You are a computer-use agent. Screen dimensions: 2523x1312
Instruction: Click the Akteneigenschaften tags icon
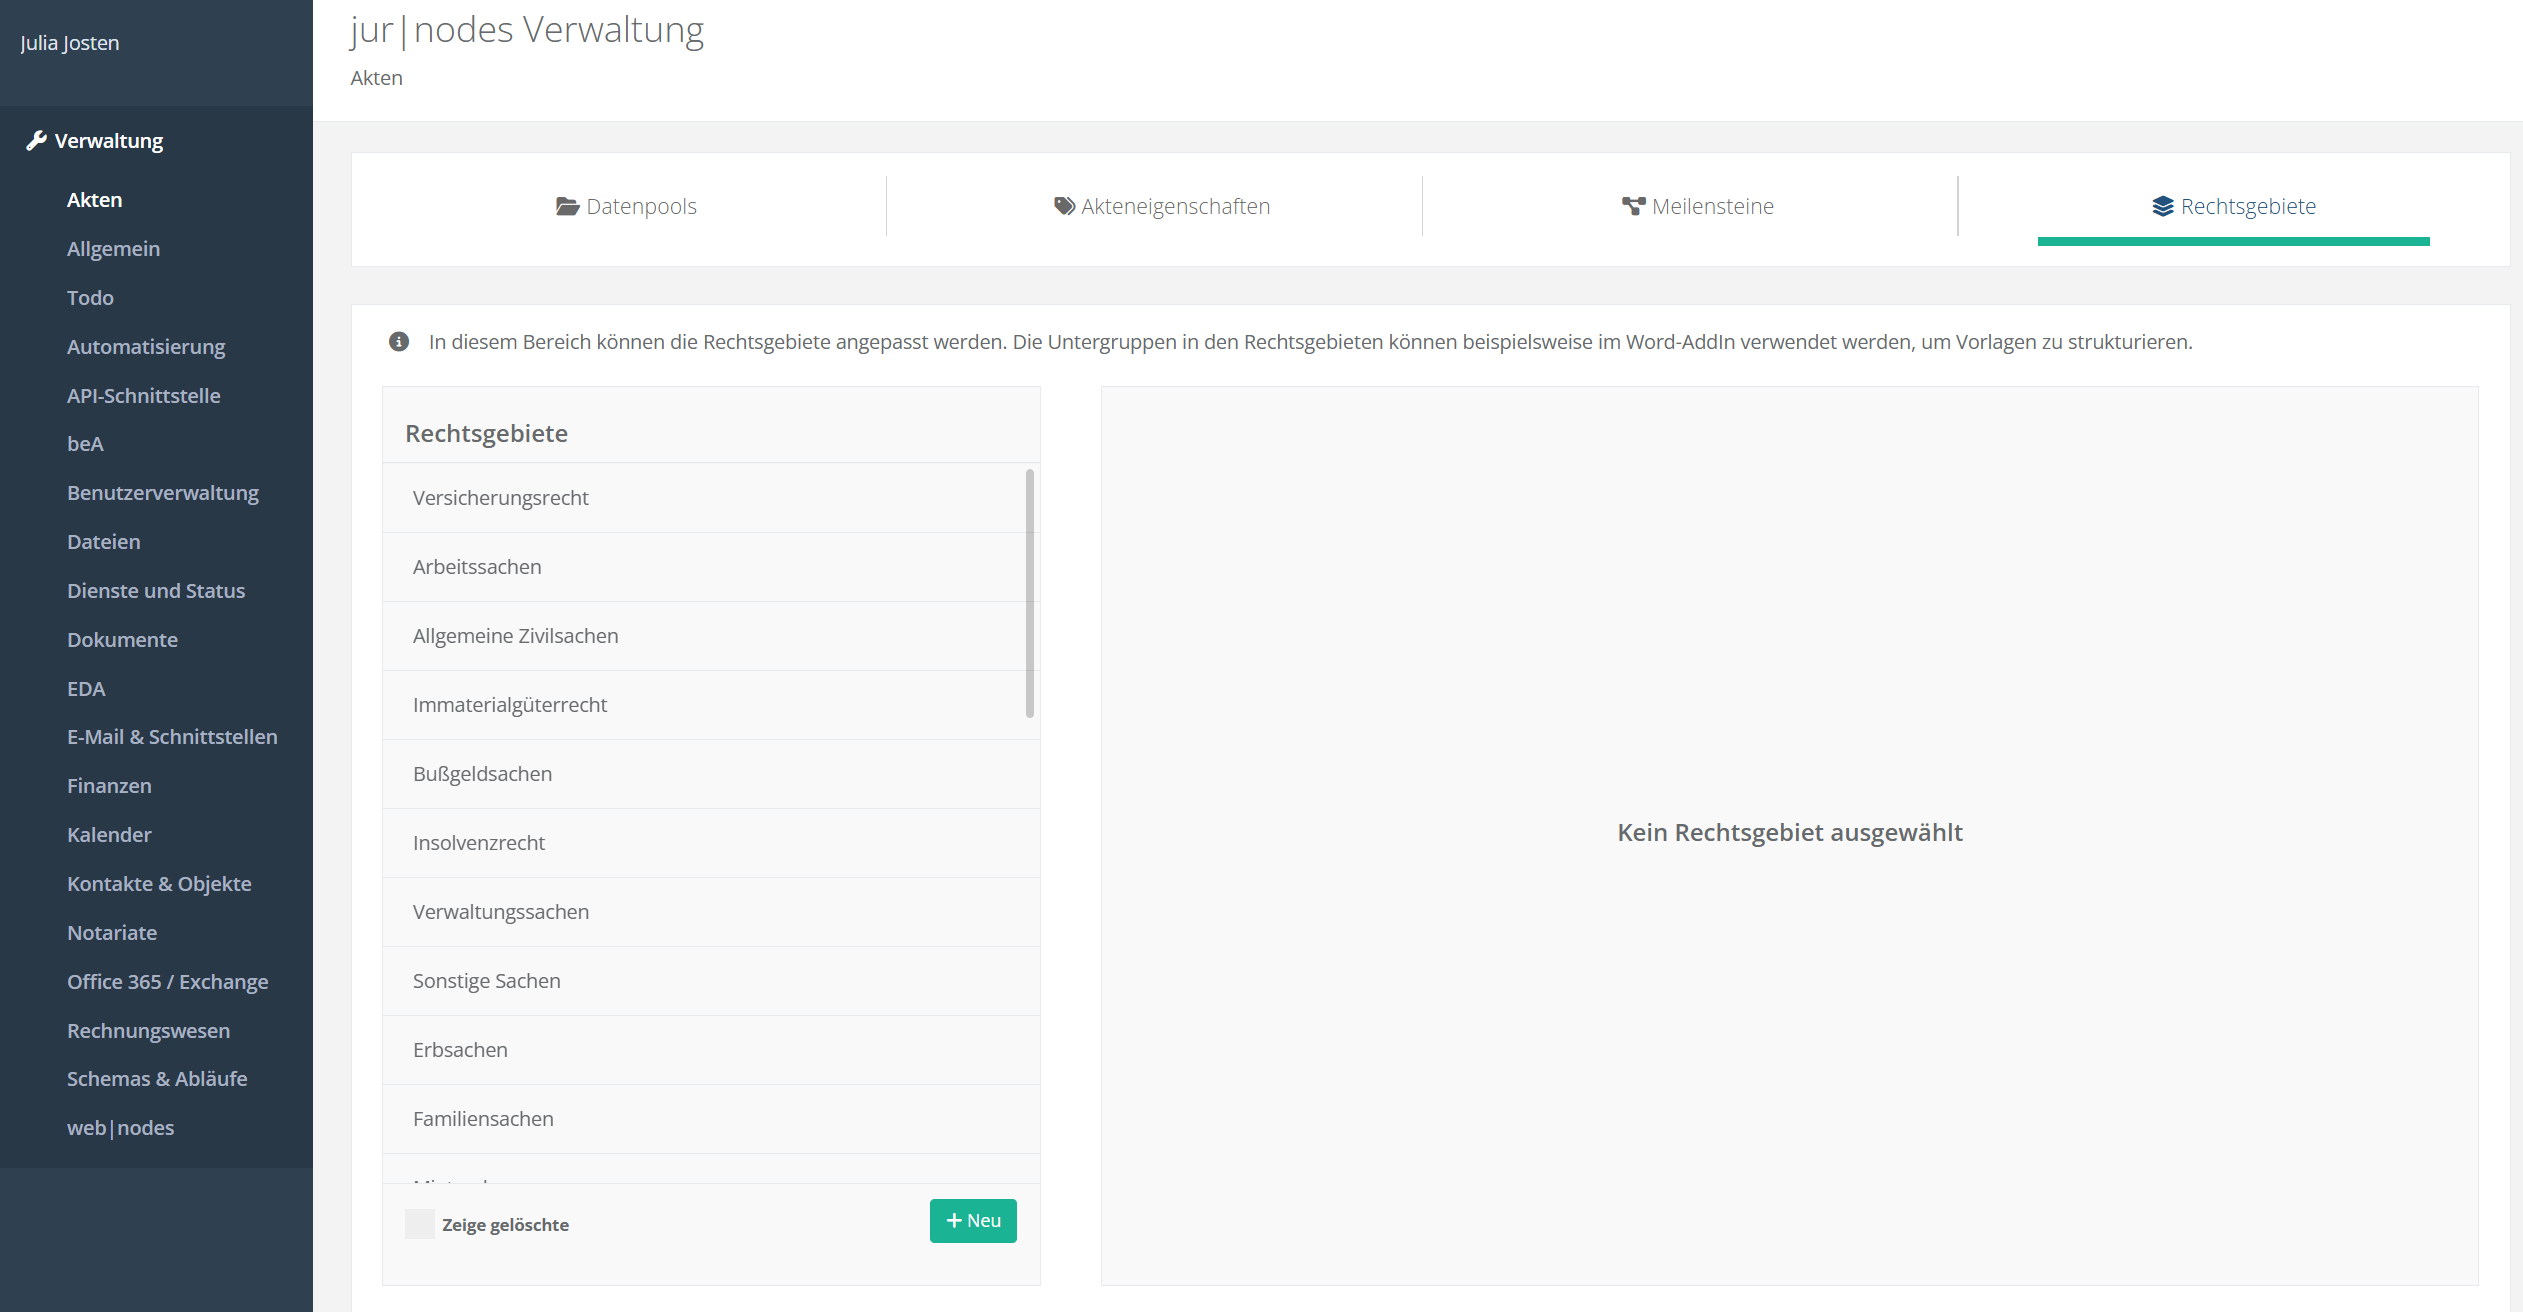pyautogui.click(x=1064, y=206)
